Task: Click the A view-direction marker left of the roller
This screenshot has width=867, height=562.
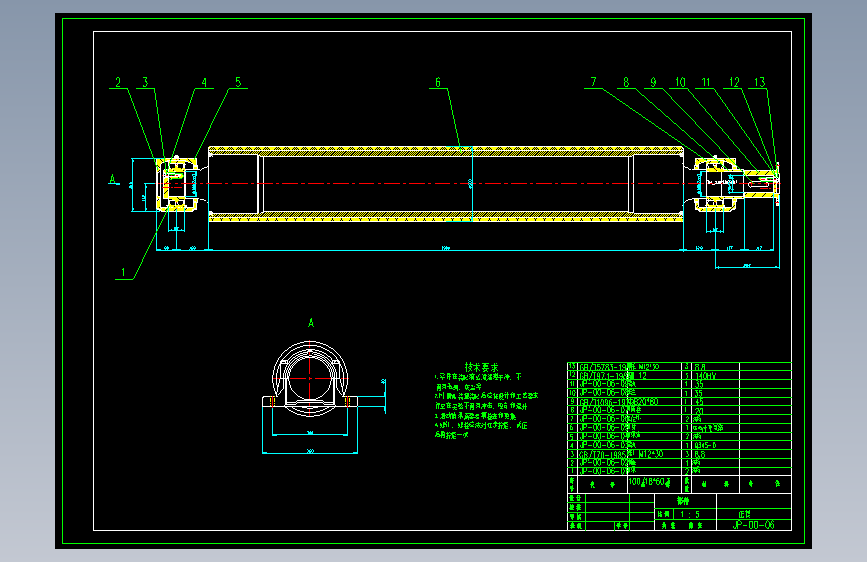Action: pos(113,179)
